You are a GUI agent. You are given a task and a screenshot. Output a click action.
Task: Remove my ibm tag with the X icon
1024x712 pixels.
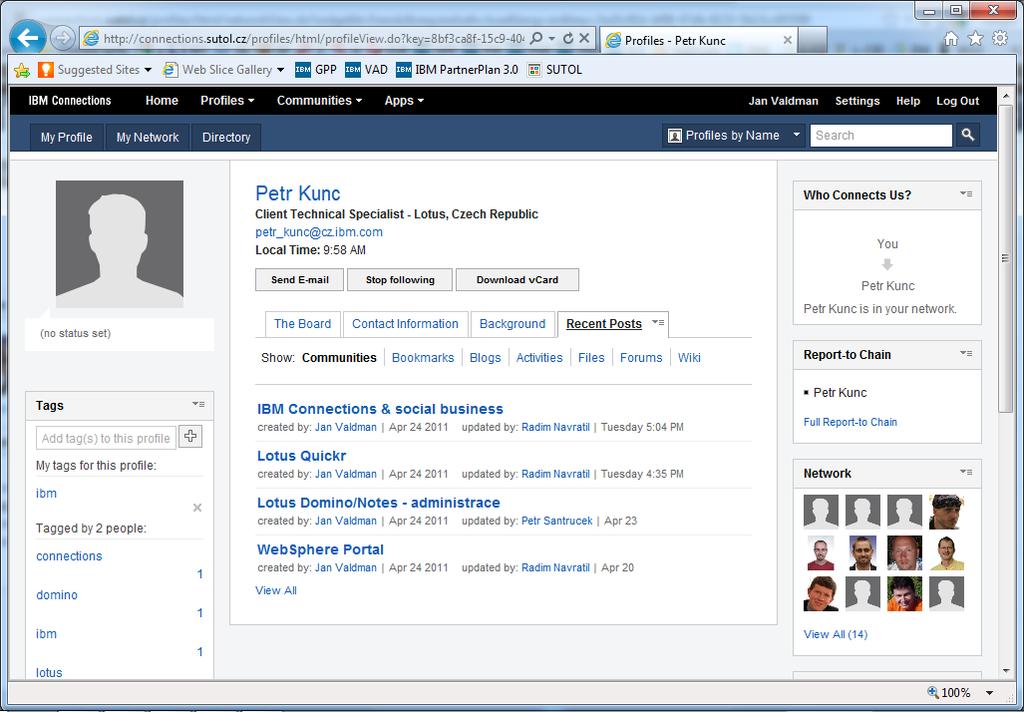coord(197,508)
